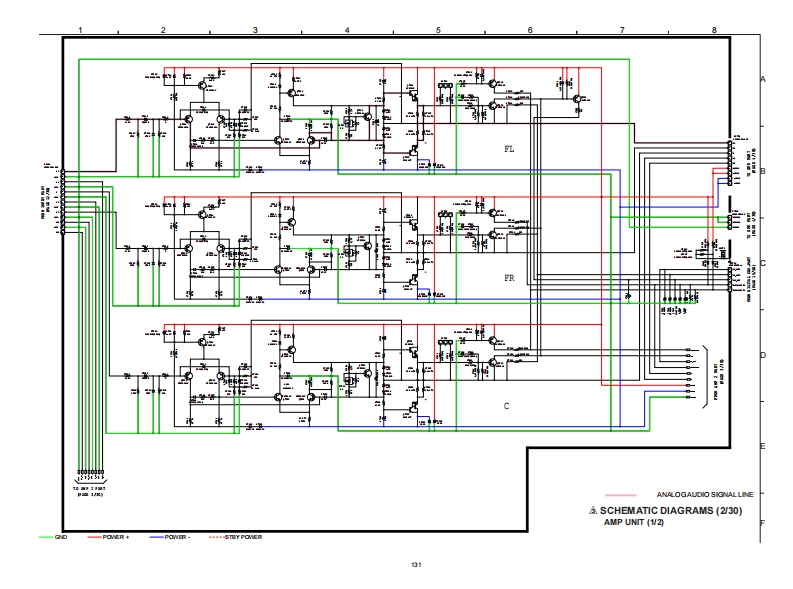Click row marker A on right ruler
The width and height of the screenshot is (793, 589).
(x=763, y=79)
